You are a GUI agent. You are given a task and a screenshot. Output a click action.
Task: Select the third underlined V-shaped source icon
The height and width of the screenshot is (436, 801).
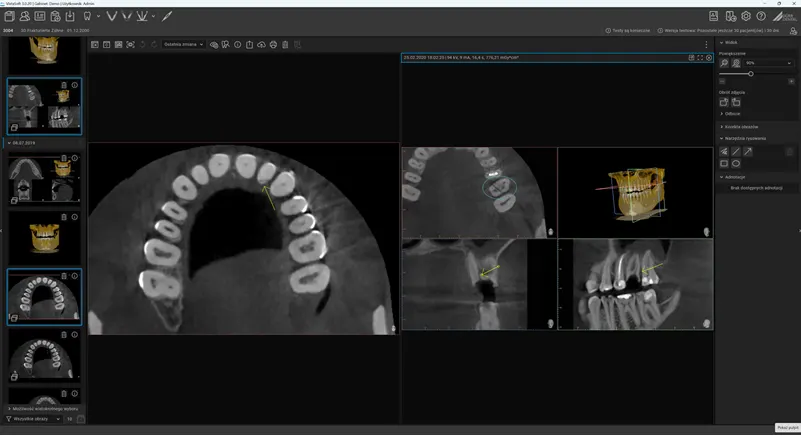click(142, 16)
